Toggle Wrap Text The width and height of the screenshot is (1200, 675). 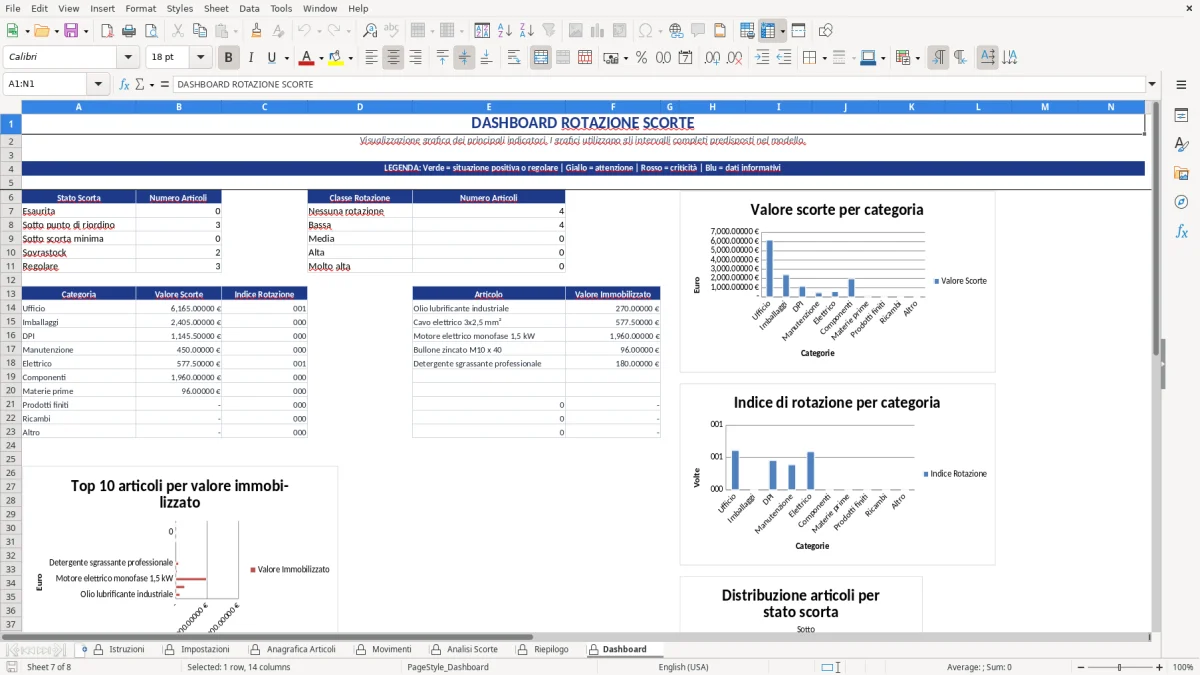(514, 58)
